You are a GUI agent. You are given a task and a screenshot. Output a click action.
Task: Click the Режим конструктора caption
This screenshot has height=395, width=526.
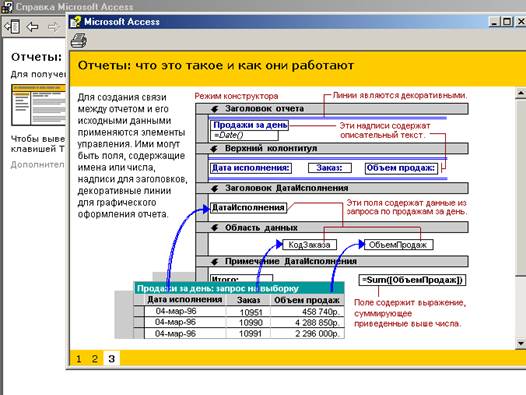point(236,96)
